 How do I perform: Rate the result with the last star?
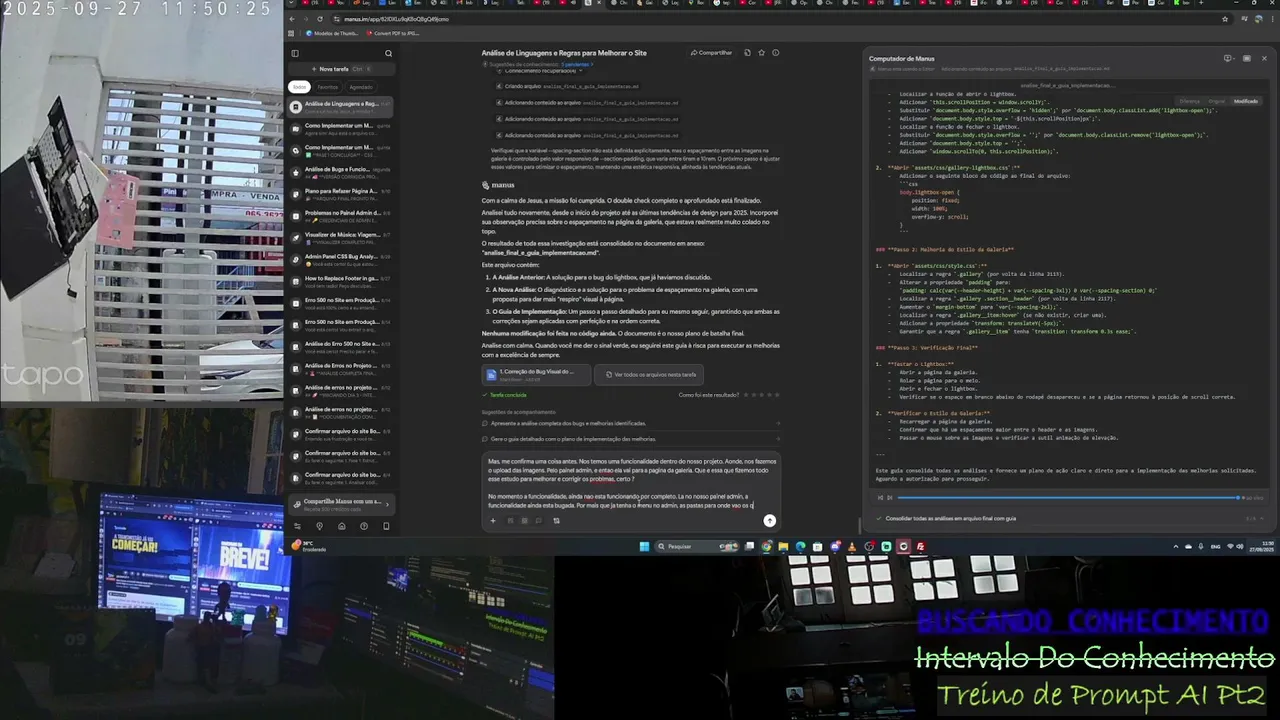[775, 395]
